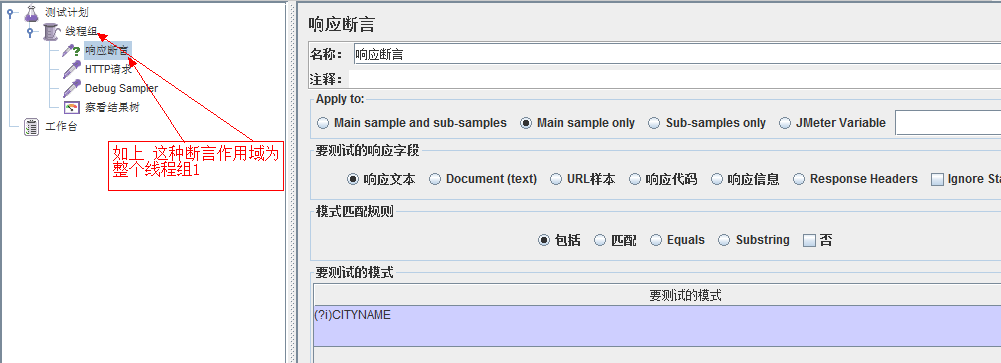
Task: Collapse the 线程组 tree node
Action: (29, 31)
